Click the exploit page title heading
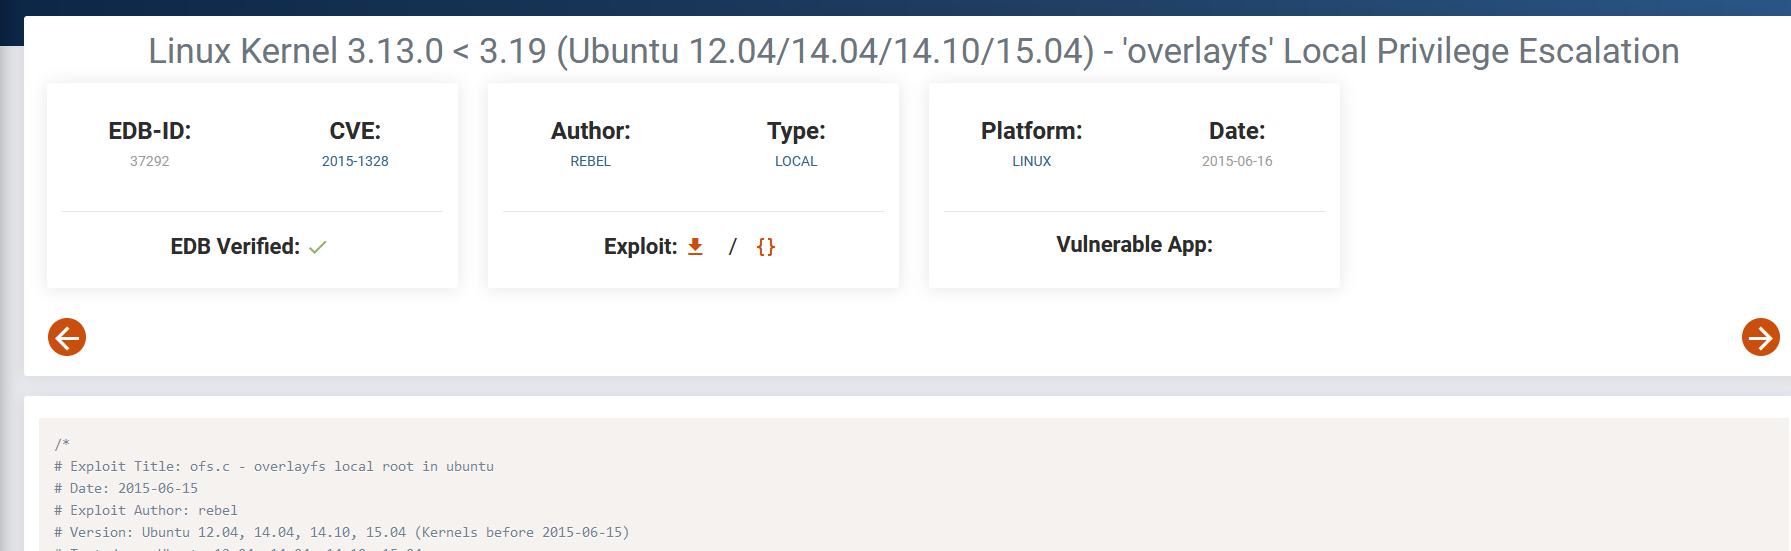 coord(914,51)
